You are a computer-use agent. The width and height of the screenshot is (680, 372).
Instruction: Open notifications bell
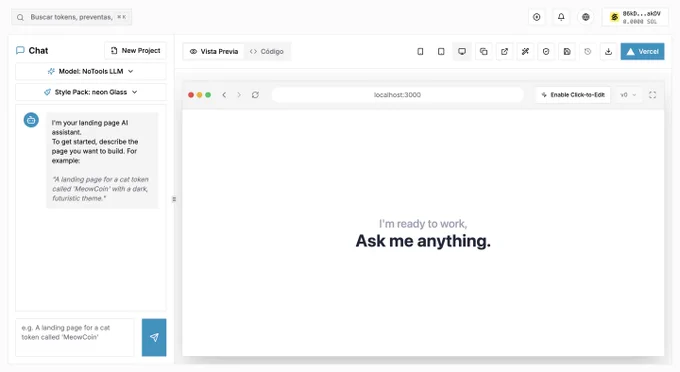[561, 17]
